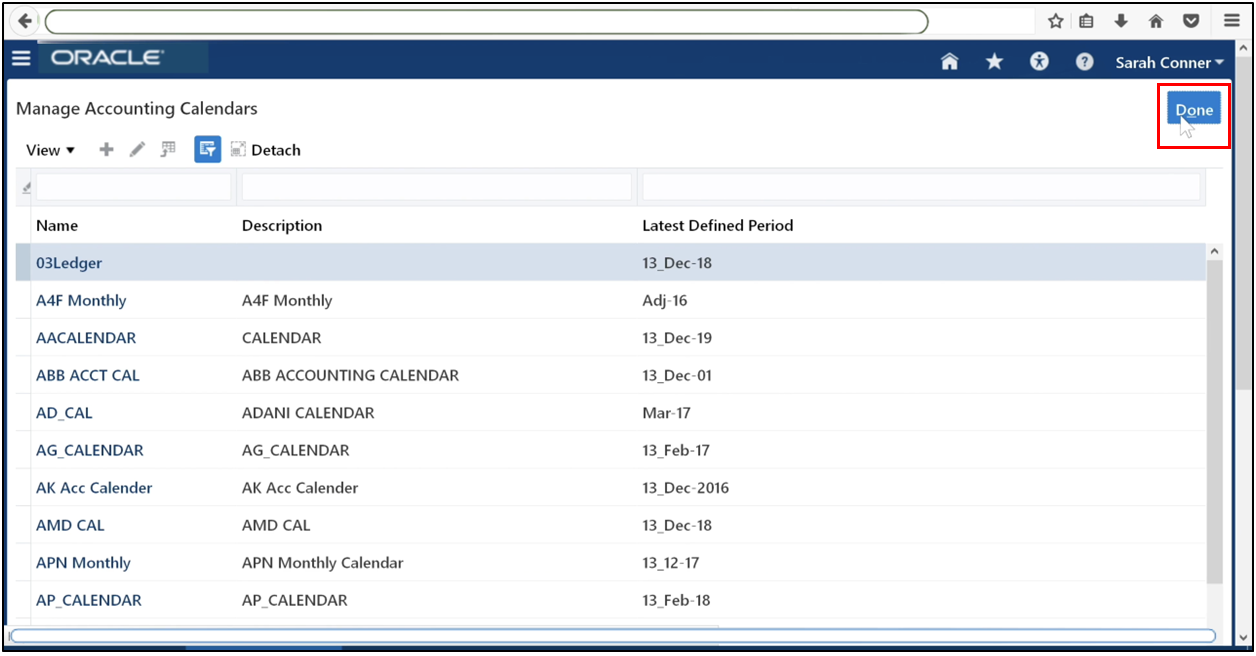
Task: Open the accessibility settings icon
Action: click(1039, 61)
